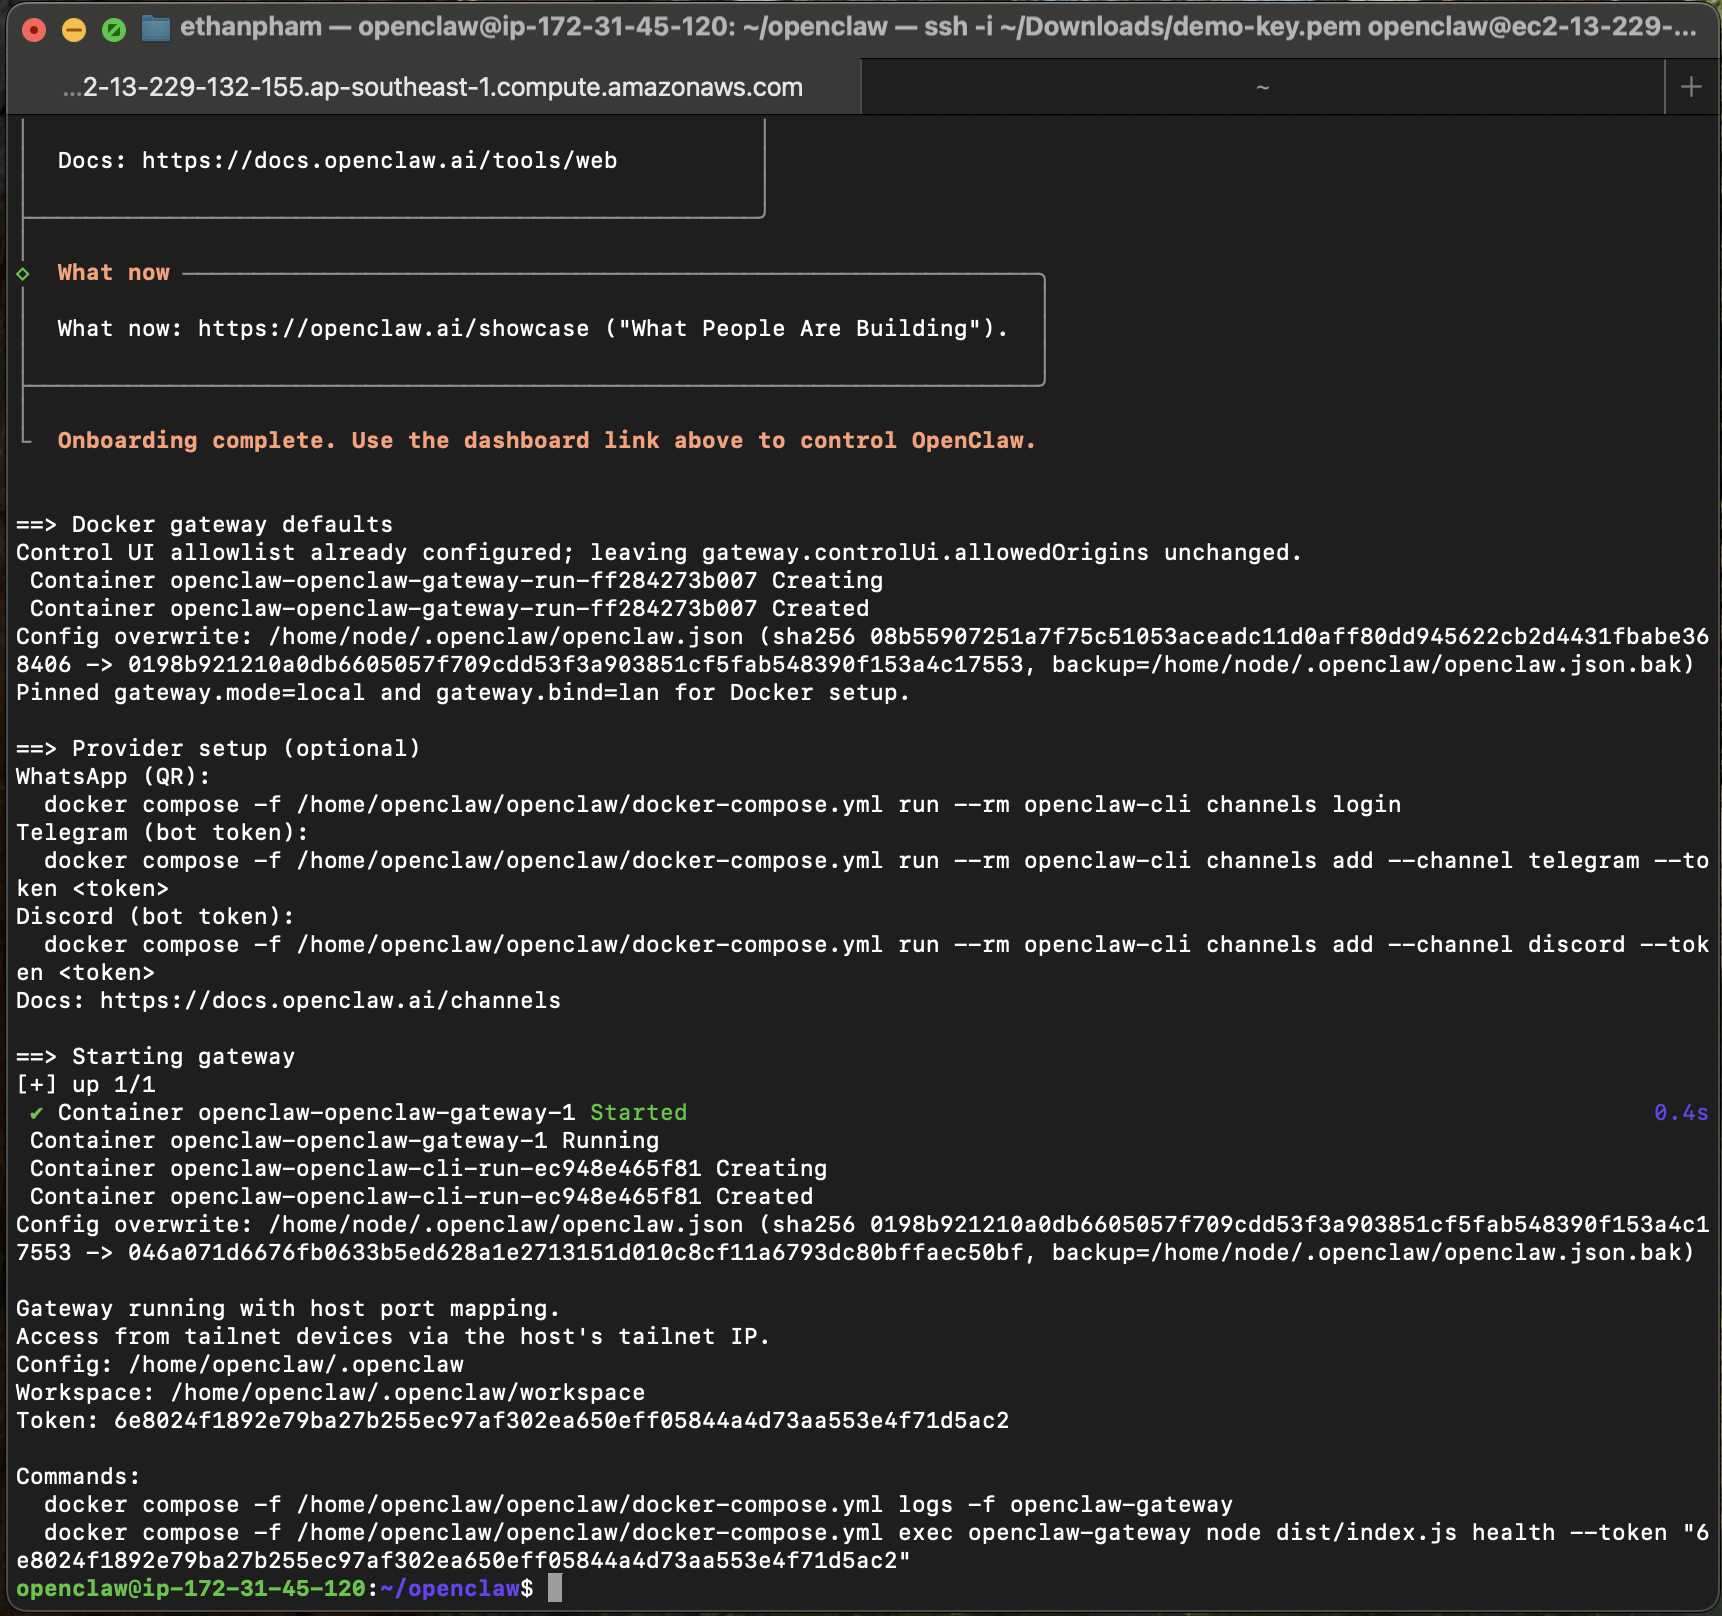This screenshot has width=1722, height=1616.
Task: Click the What now section header
Action: (x=113, y=271)
